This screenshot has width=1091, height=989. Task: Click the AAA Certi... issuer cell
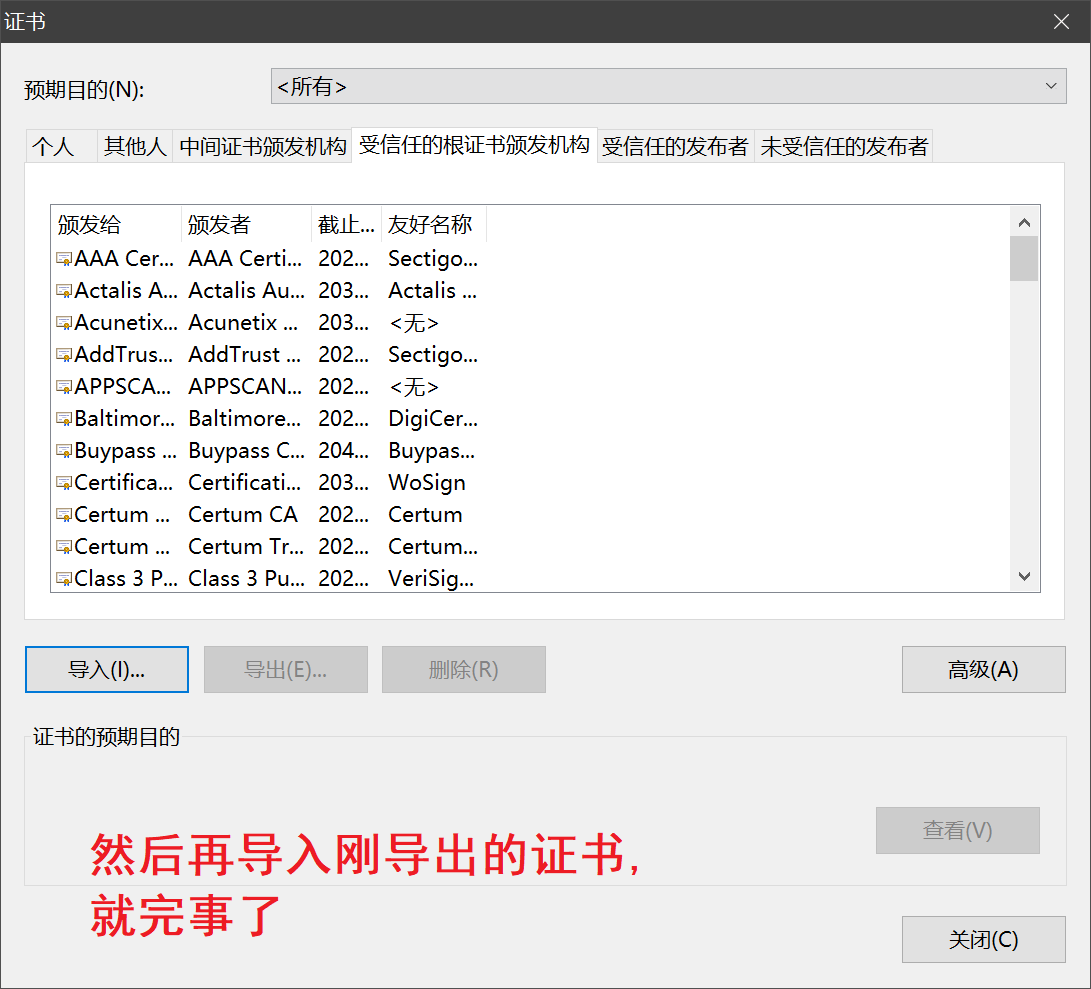pos(245,259)
